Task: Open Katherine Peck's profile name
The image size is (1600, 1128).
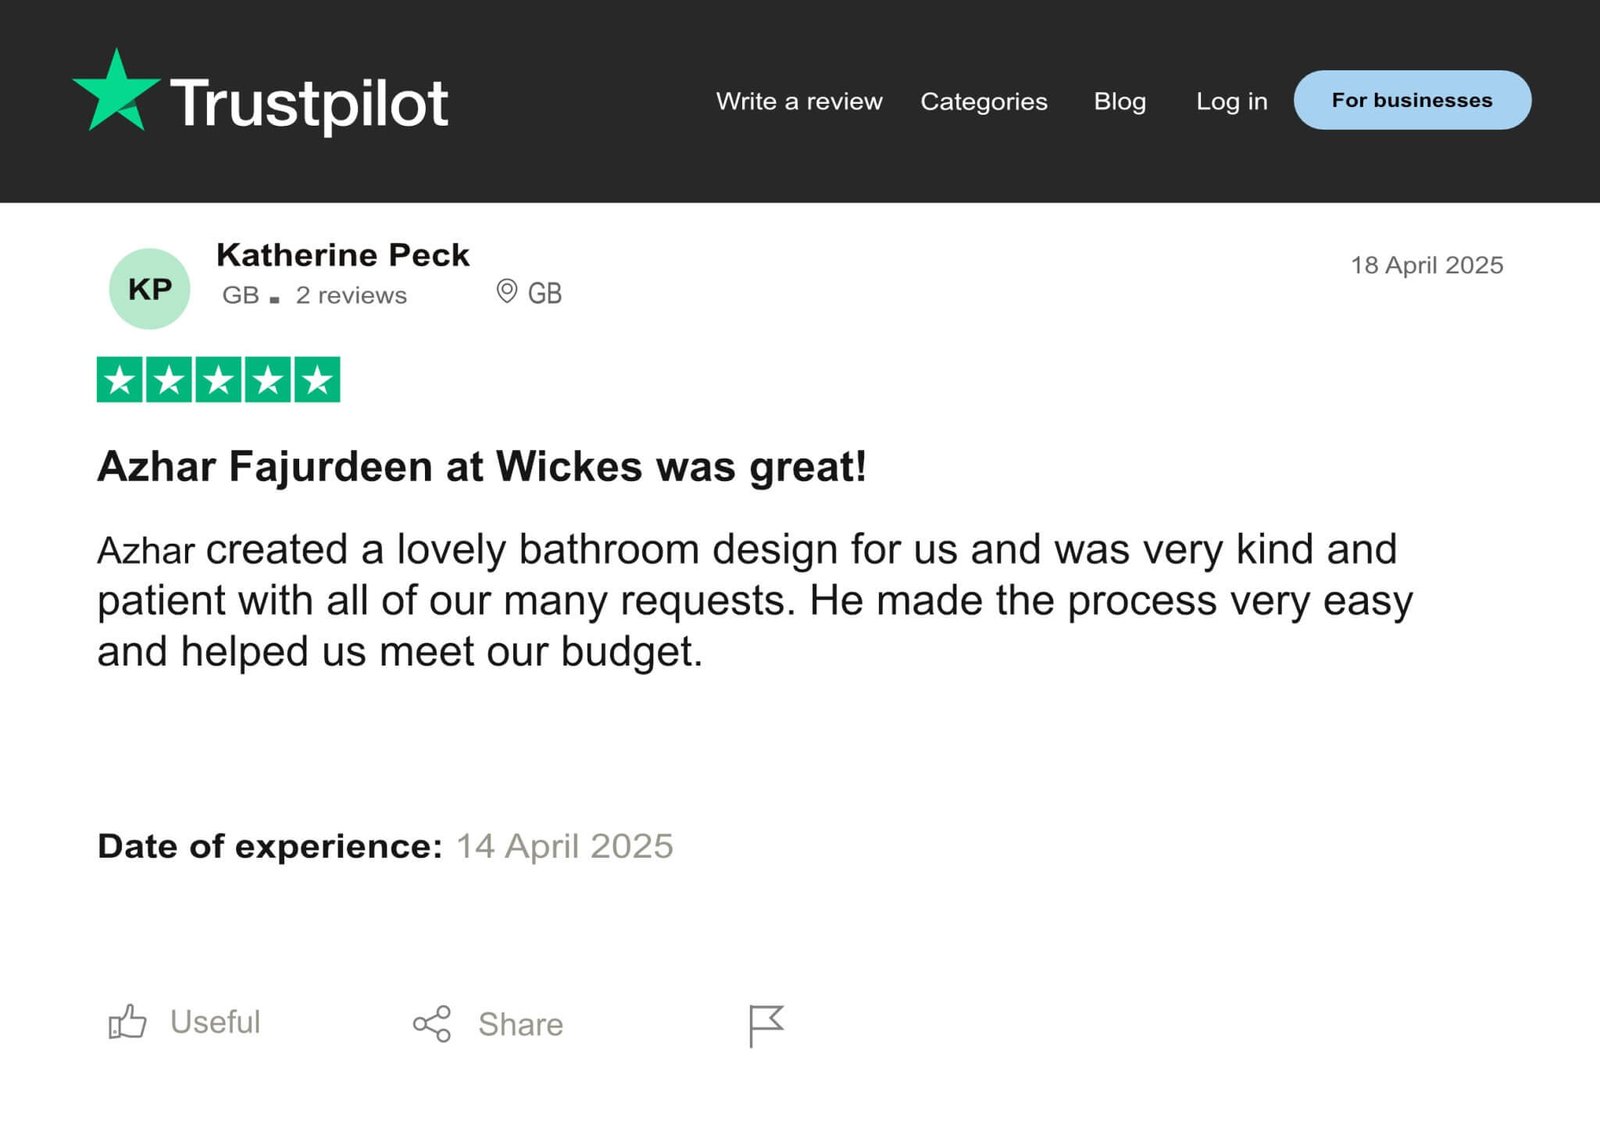Action: pos(342,255)
